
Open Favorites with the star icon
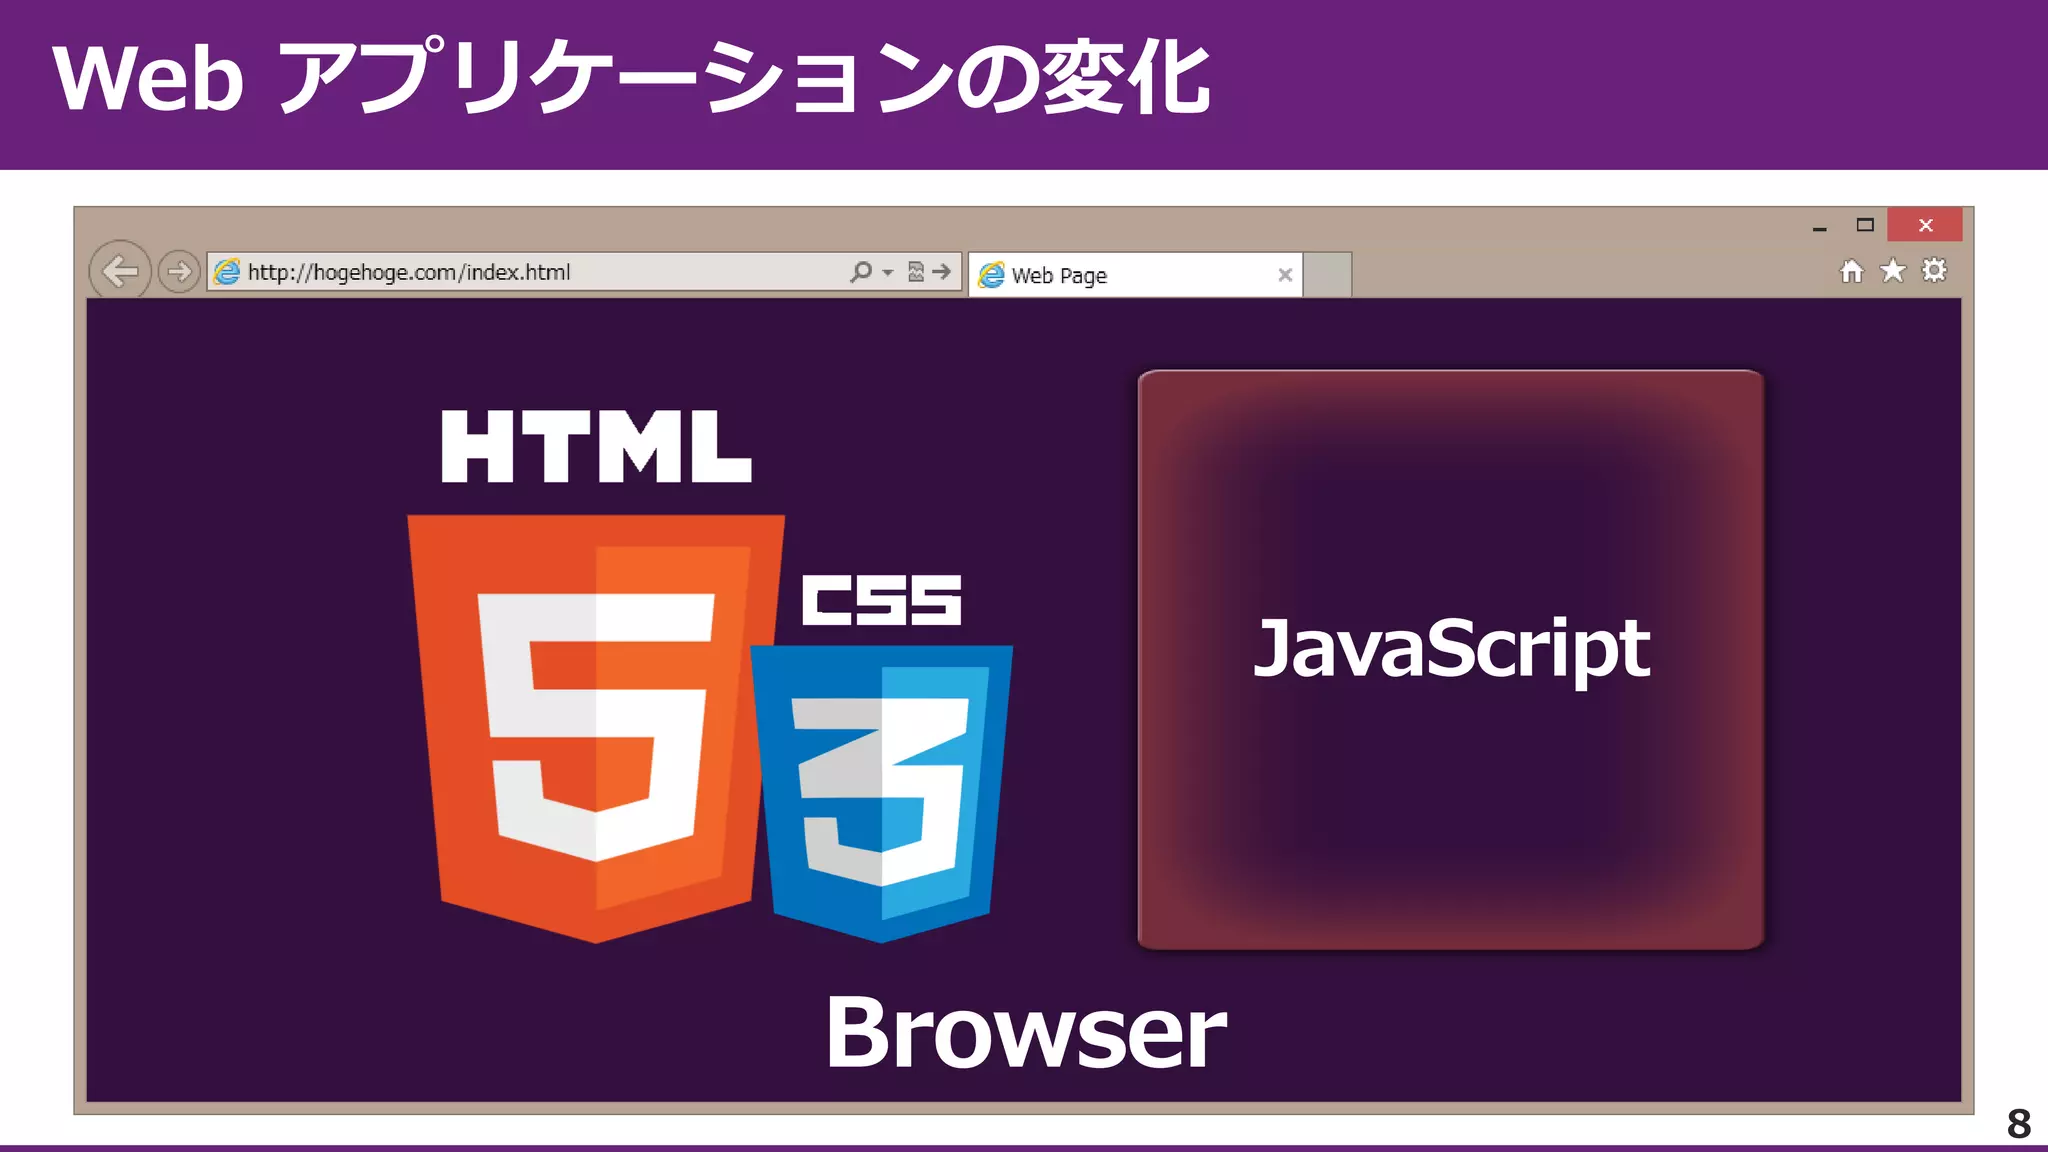click(x=1892, y=271)
